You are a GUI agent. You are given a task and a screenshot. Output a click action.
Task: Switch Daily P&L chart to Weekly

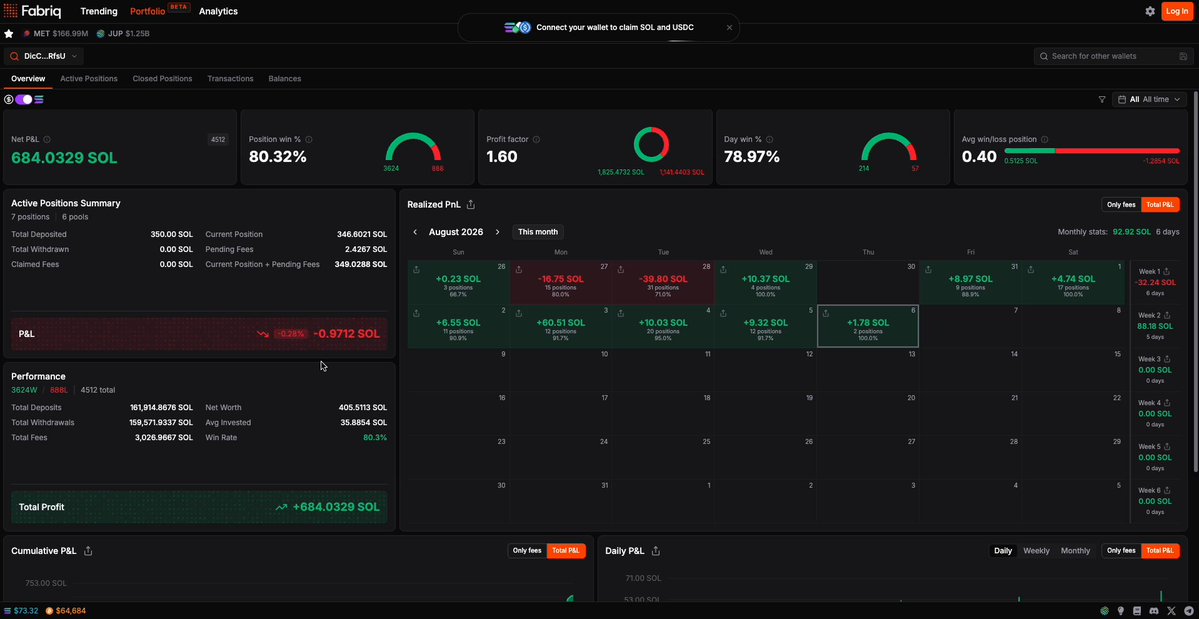1036,551
